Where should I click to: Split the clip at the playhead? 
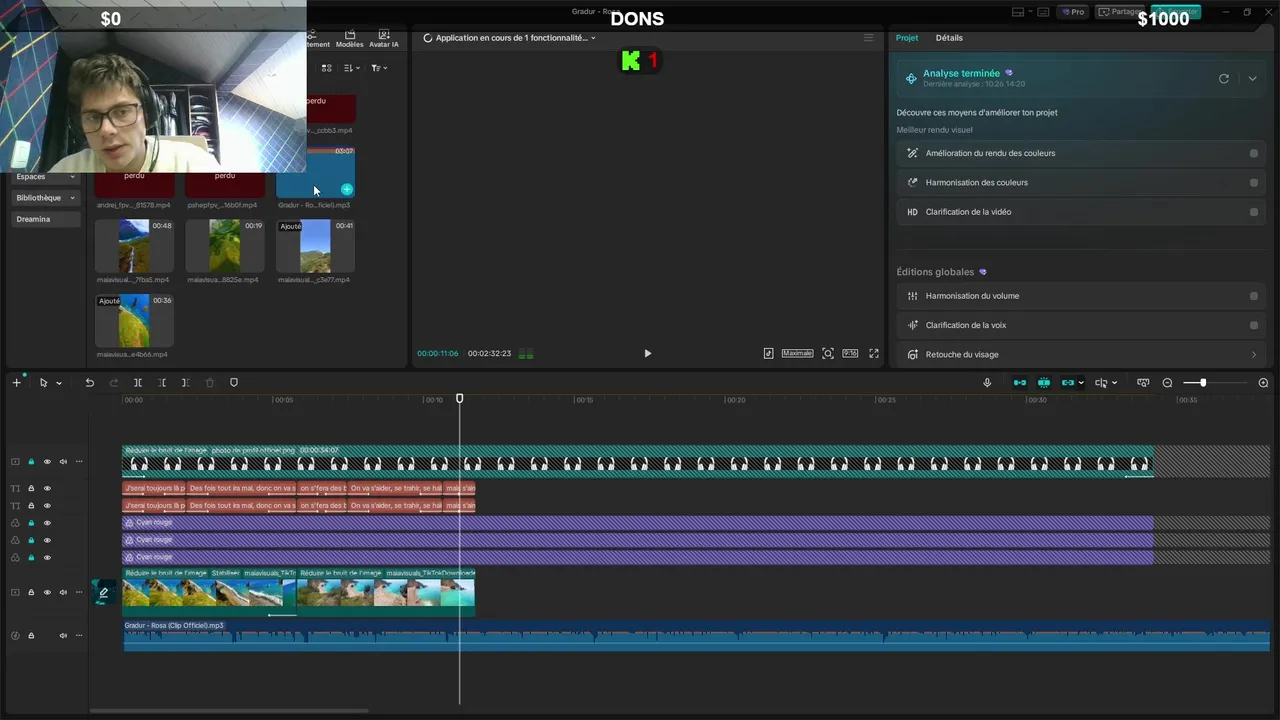point(138,383)
